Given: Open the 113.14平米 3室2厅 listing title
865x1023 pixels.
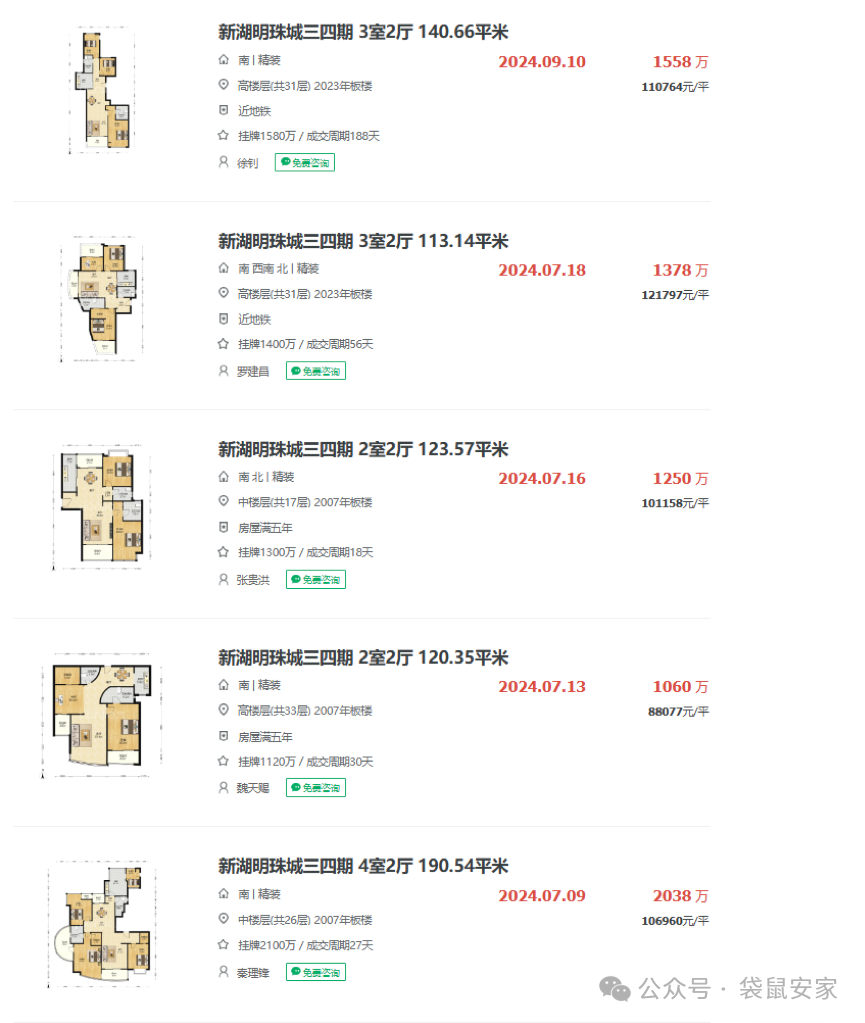Looking at the screenshot, I should coord(363,241).
